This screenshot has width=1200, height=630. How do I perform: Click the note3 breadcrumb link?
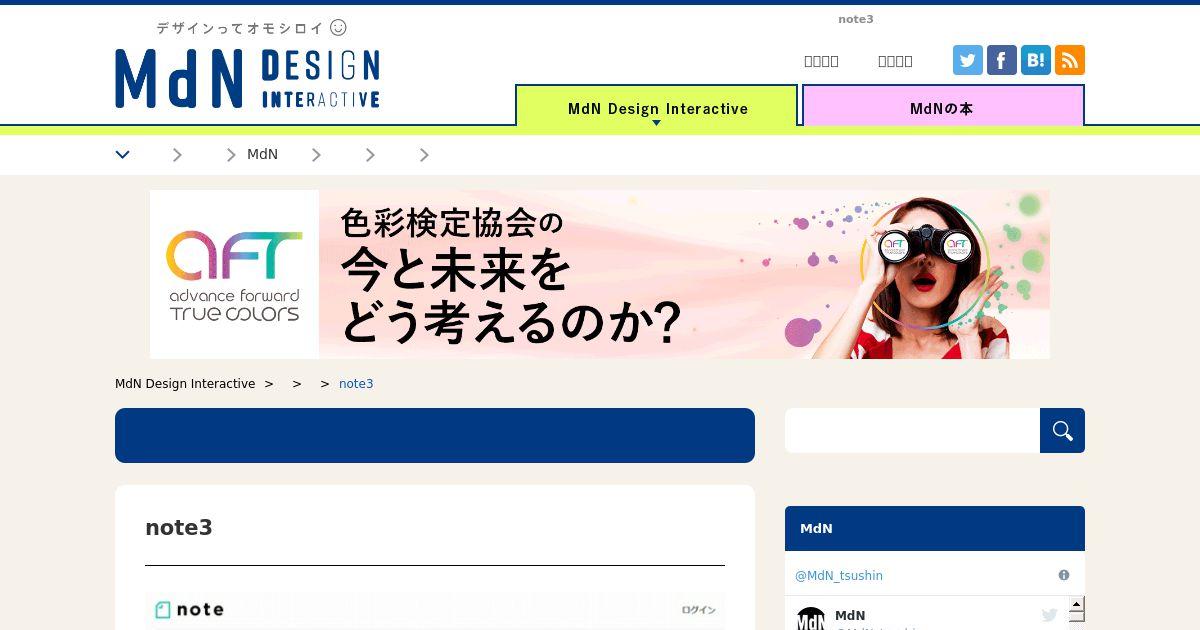(x=356, y=384)
